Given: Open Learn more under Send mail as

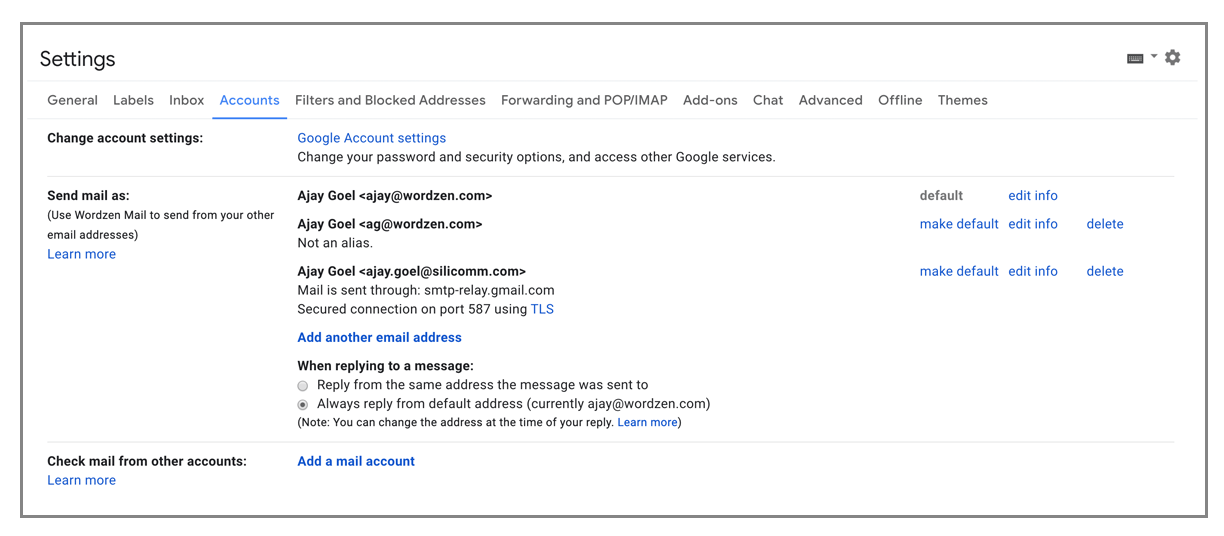Looking at the screenshot, I should [x=81, y=254].
